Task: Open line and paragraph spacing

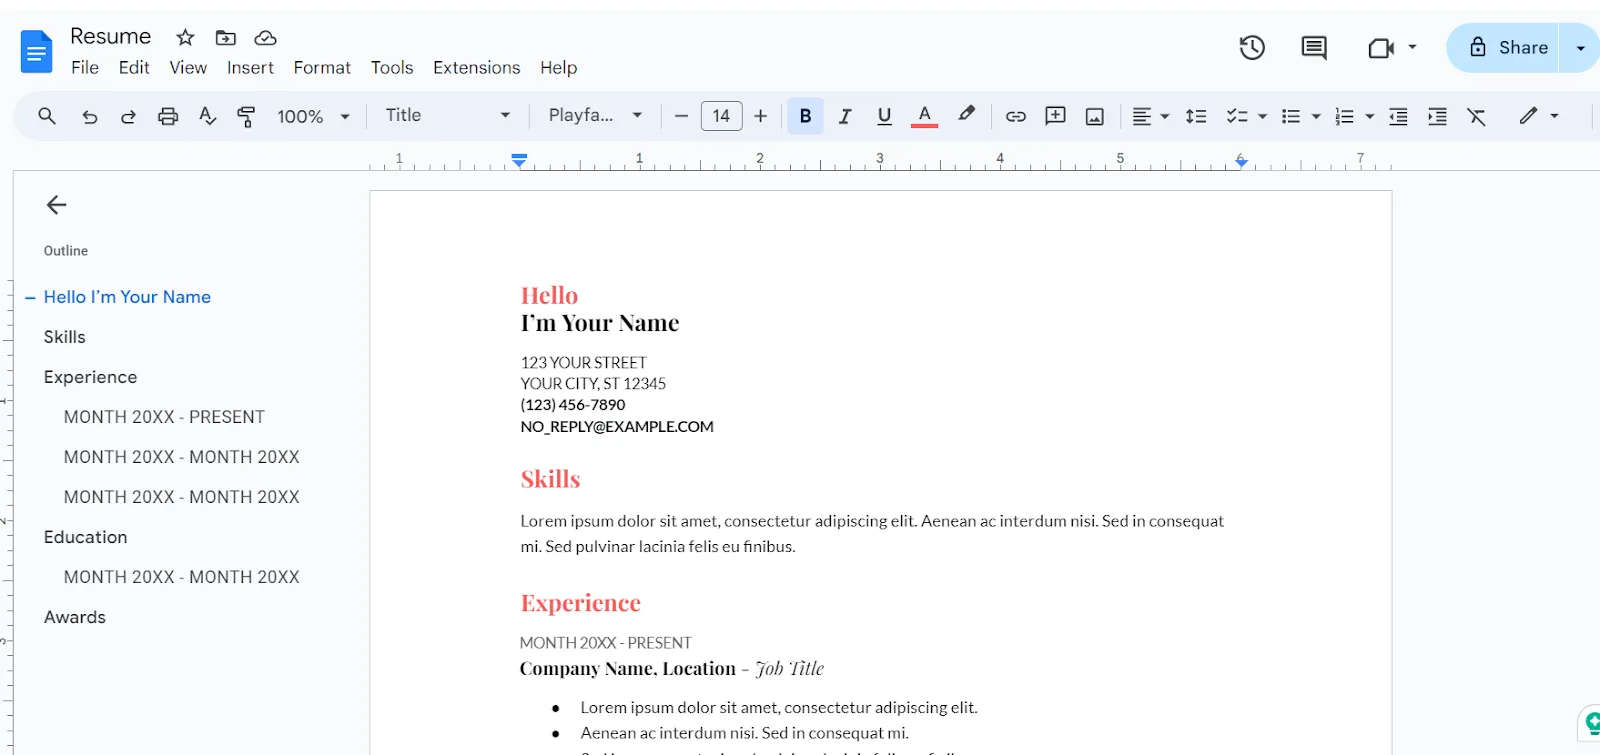Action: 1196,116
